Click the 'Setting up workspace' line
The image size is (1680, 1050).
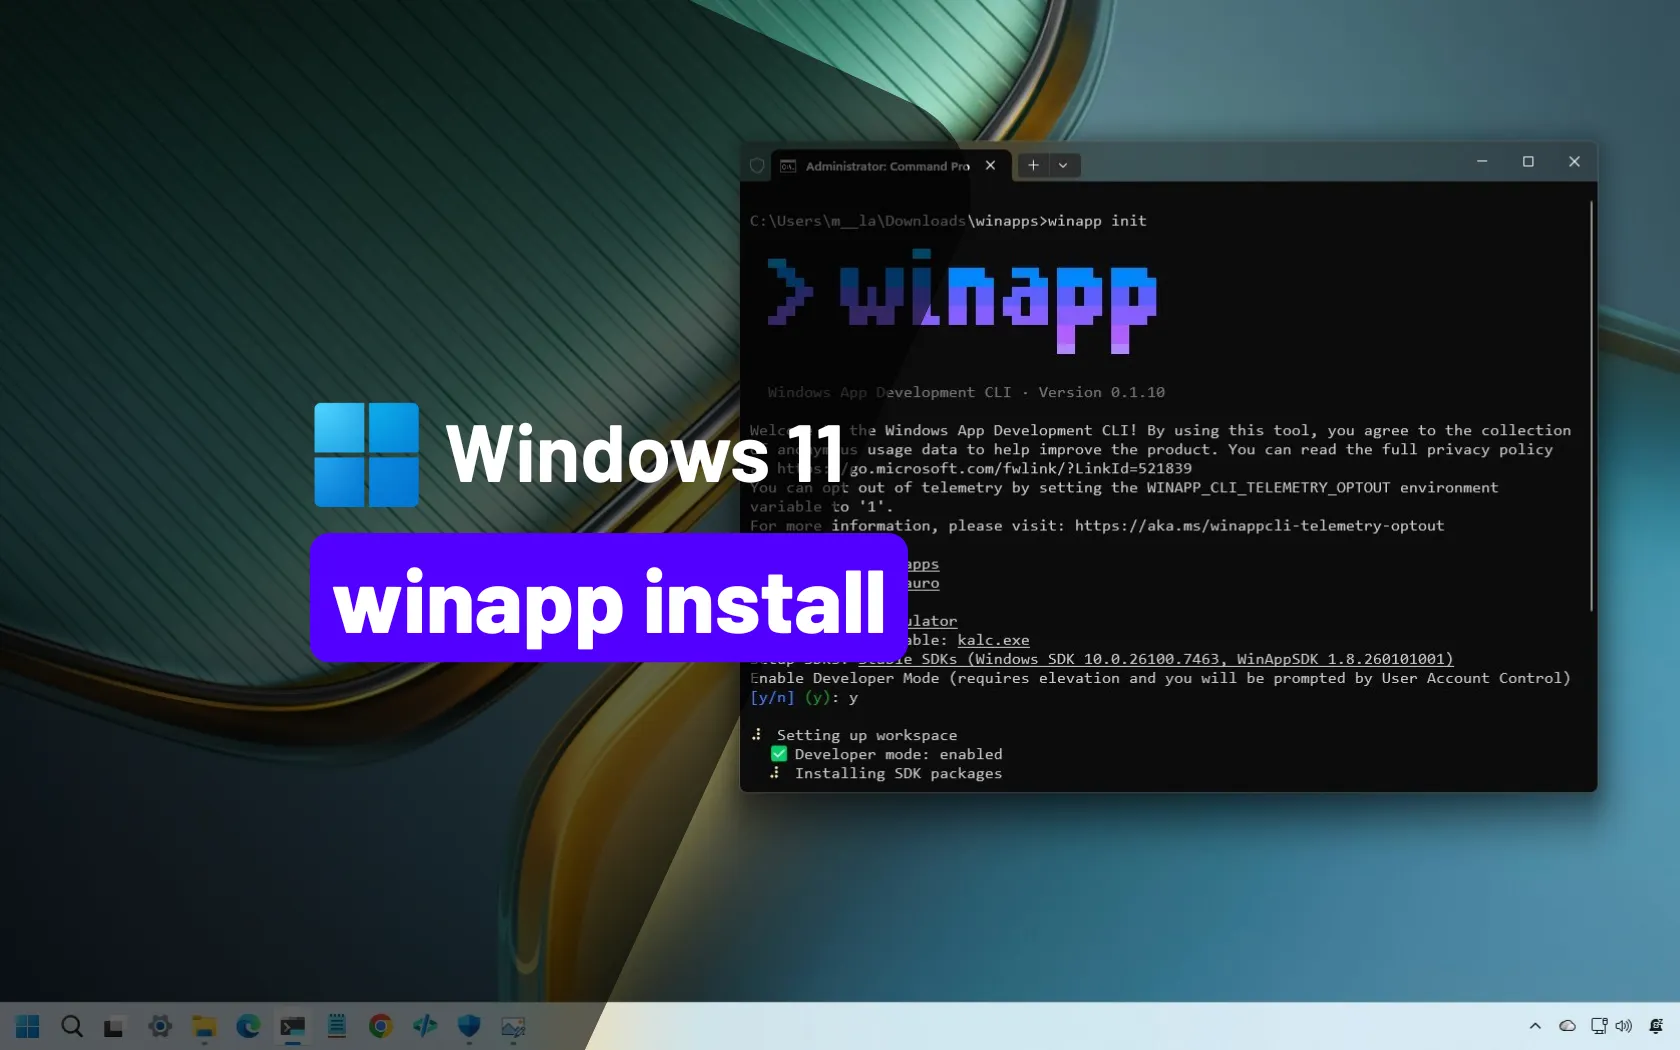click(x=855, y=736)
